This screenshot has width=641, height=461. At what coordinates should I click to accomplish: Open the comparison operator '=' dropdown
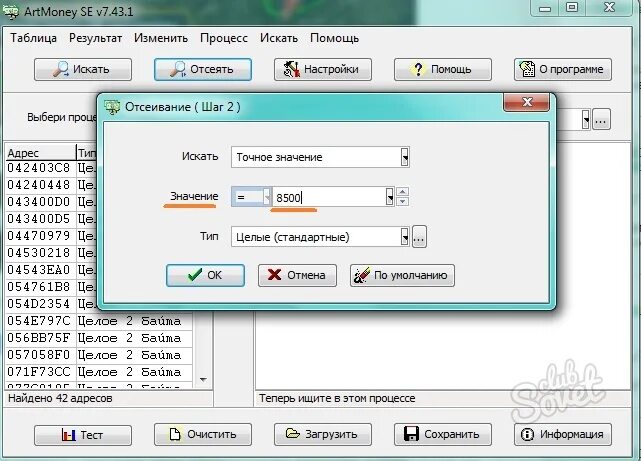[x=267, y=197]
